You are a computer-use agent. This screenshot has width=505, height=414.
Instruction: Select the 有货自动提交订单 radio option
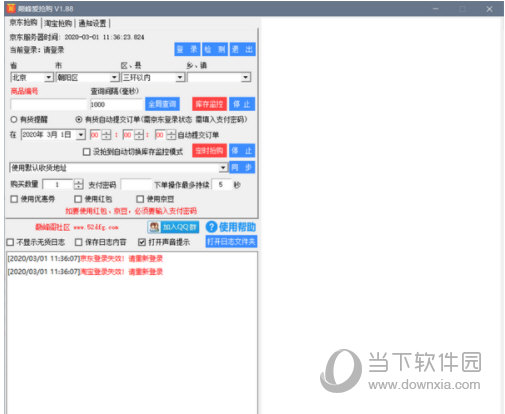(x=79, y=119)
